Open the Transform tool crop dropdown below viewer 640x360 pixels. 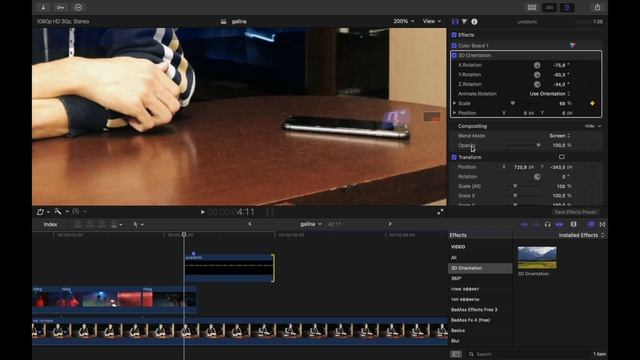pos(43,212)
